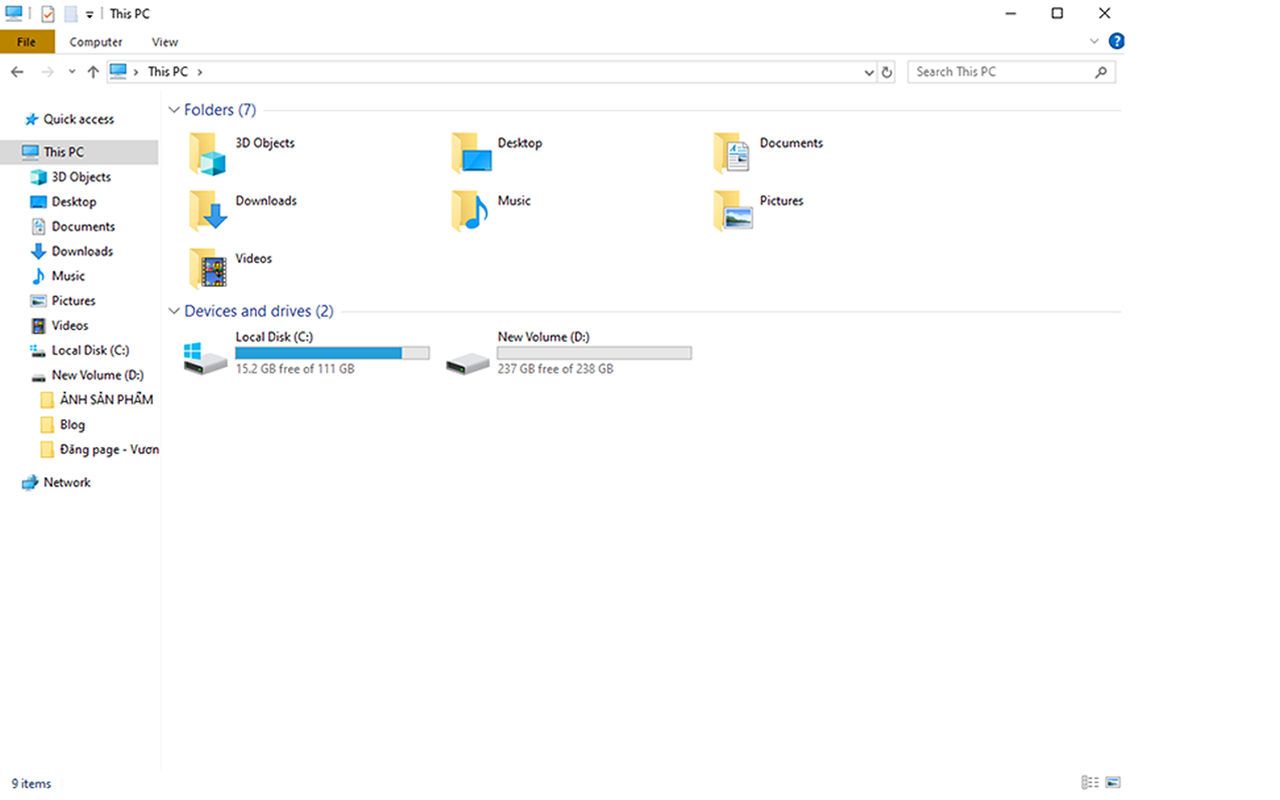This screenshot has height=800, width=1280.
Task: Collapse the Folders (7) group
Action: pyautogui.click(x=174, y=110)
